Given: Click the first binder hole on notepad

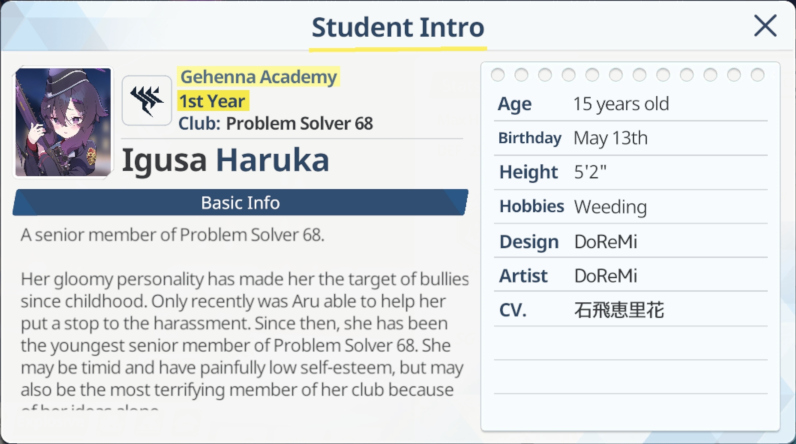Looking at the screenshot, I should click(498, 75).
